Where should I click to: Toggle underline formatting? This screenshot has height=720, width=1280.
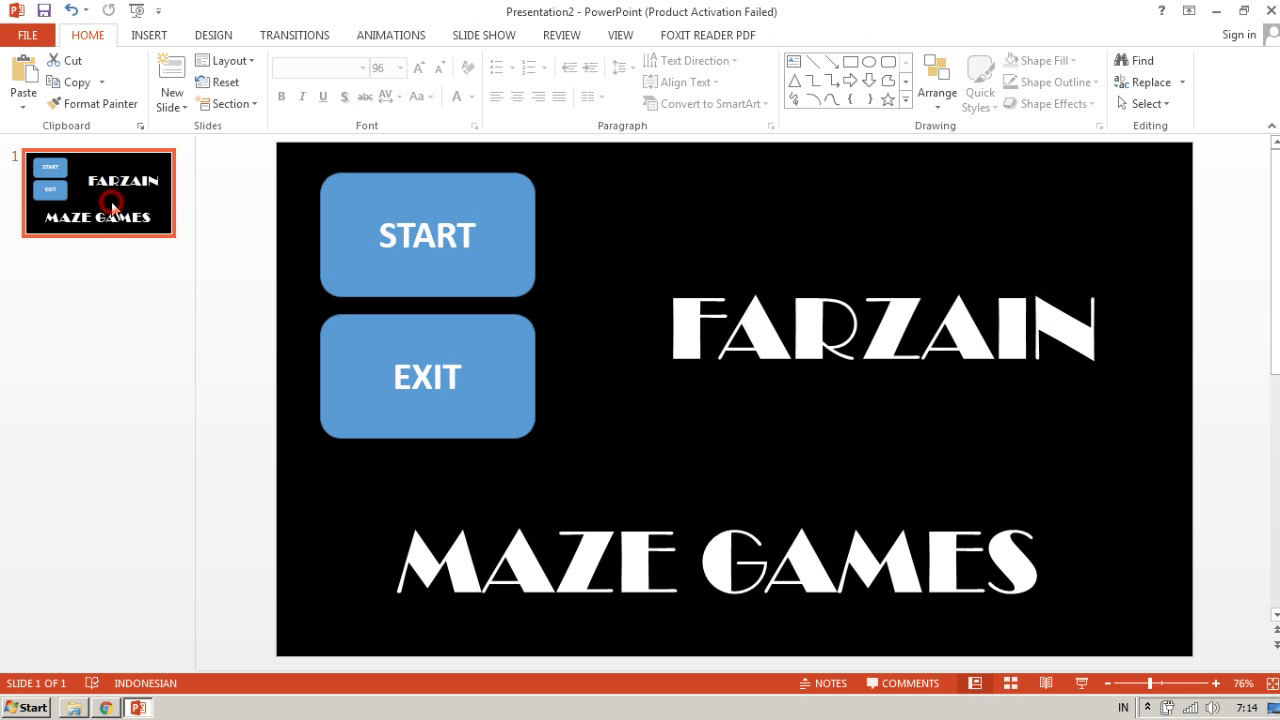(x=323, y=97)
